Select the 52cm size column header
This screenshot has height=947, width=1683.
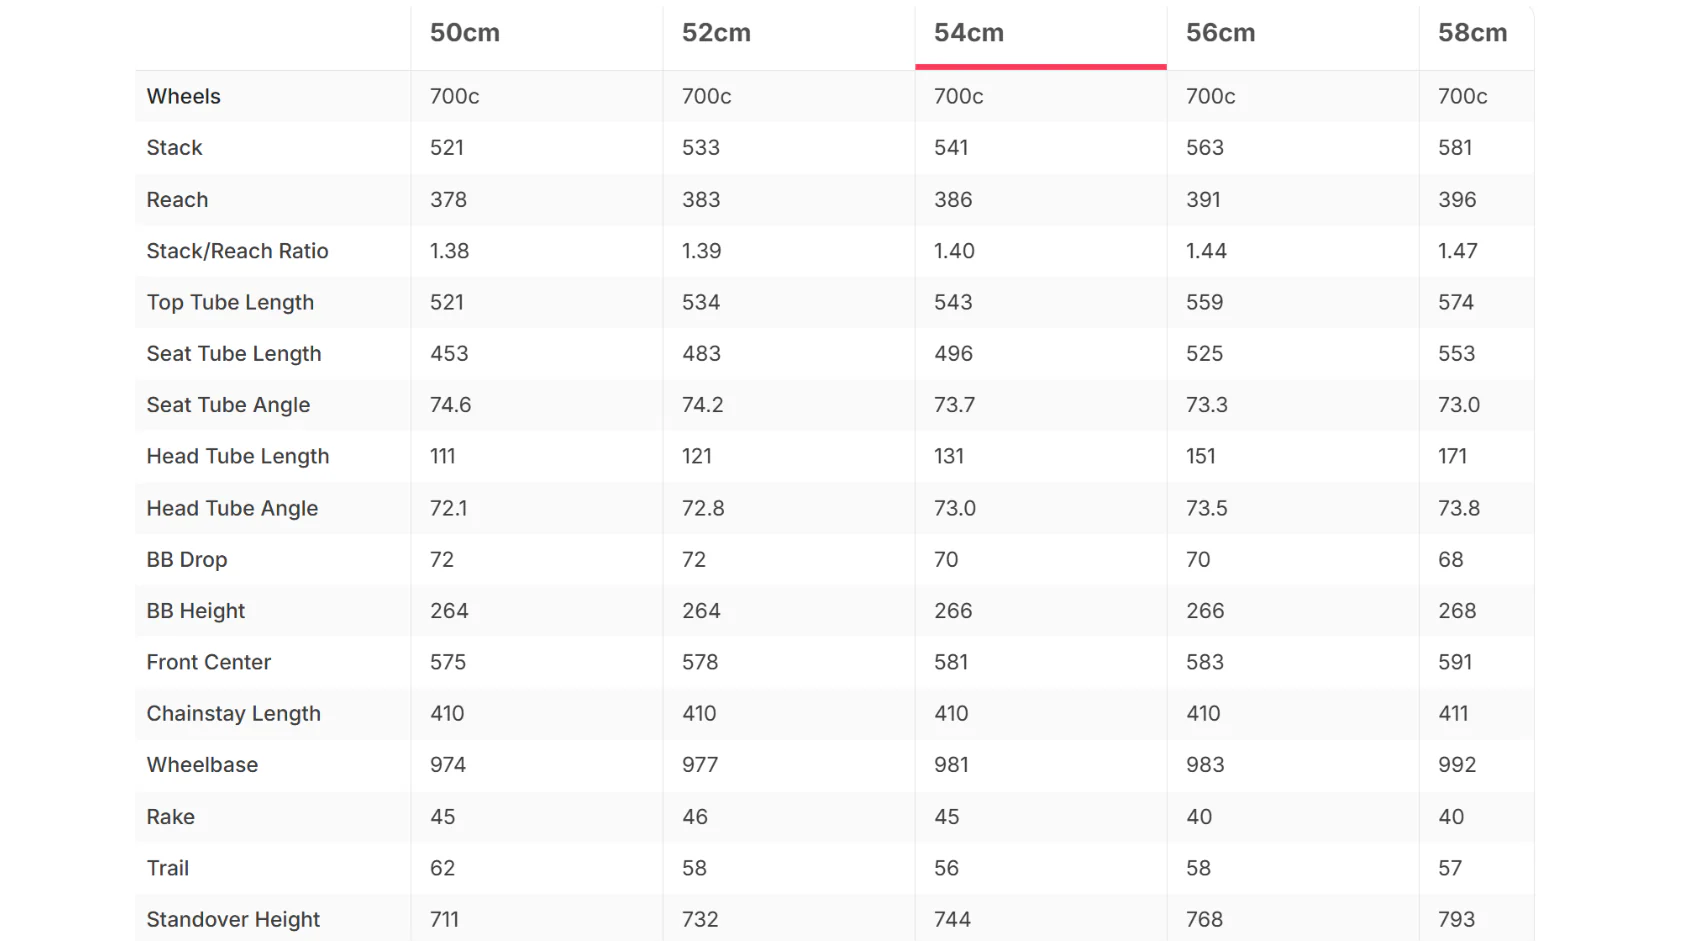716,33
